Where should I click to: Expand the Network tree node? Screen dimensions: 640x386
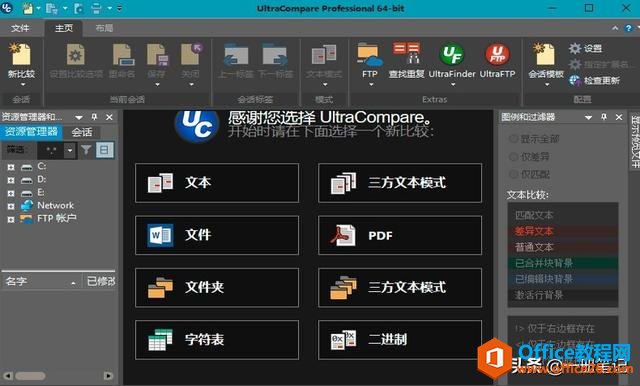click(11, 206)
